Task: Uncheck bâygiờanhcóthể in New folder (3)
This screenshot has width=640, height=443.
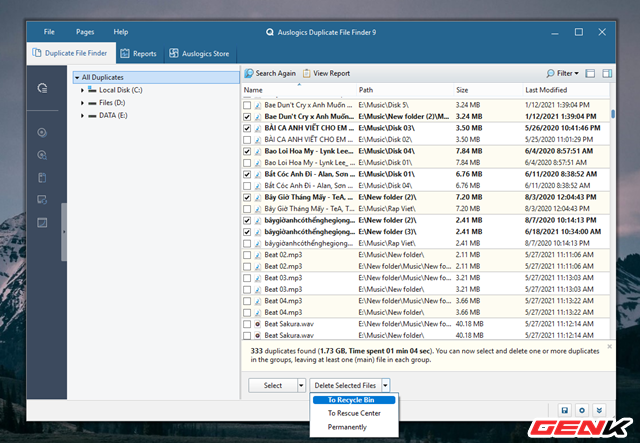Action: [x=247, y=232]
